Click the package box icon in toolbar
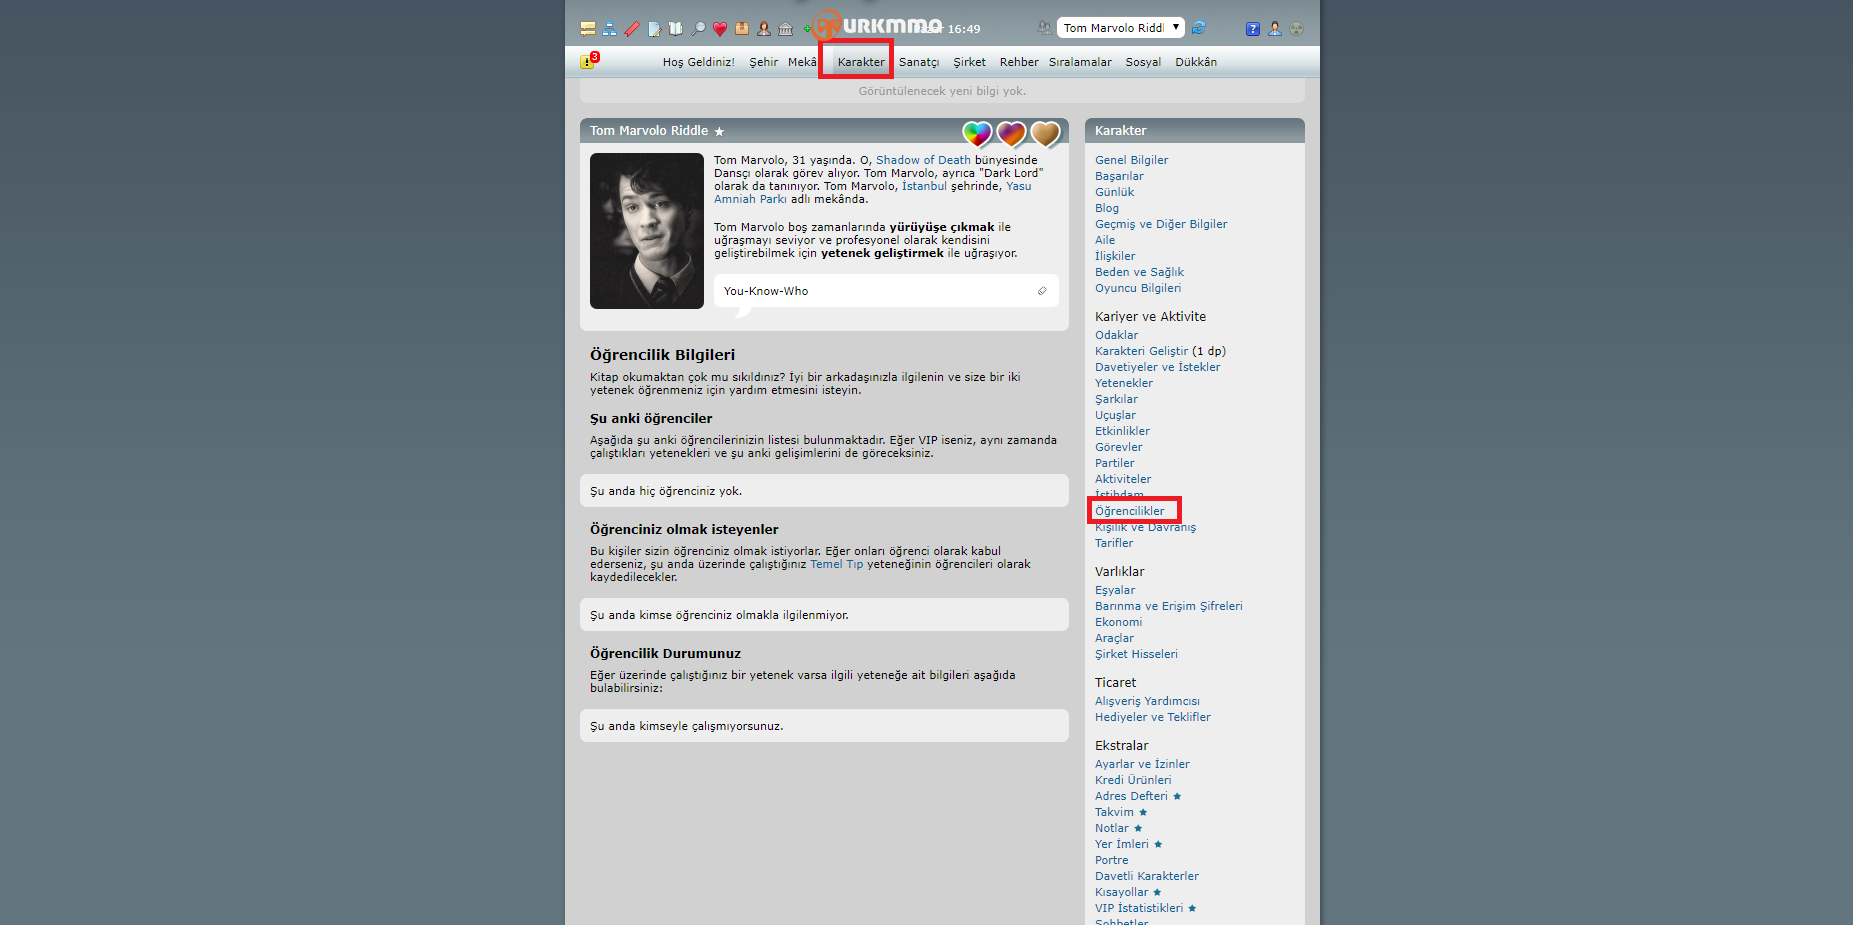Screen dimensions: 1853x925 click(x=742, y=29)
